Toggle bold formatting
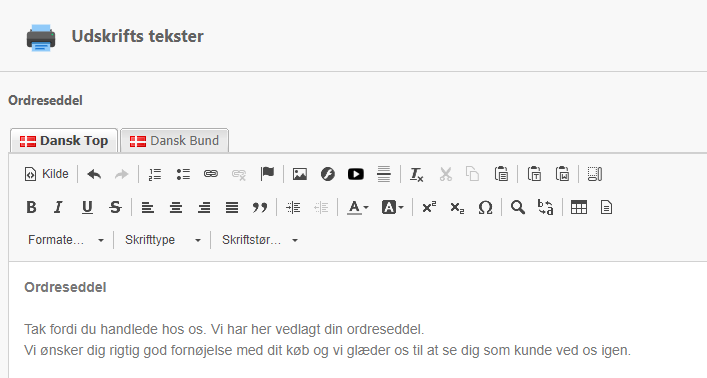 pyautogui.click(x=31, y=207)
